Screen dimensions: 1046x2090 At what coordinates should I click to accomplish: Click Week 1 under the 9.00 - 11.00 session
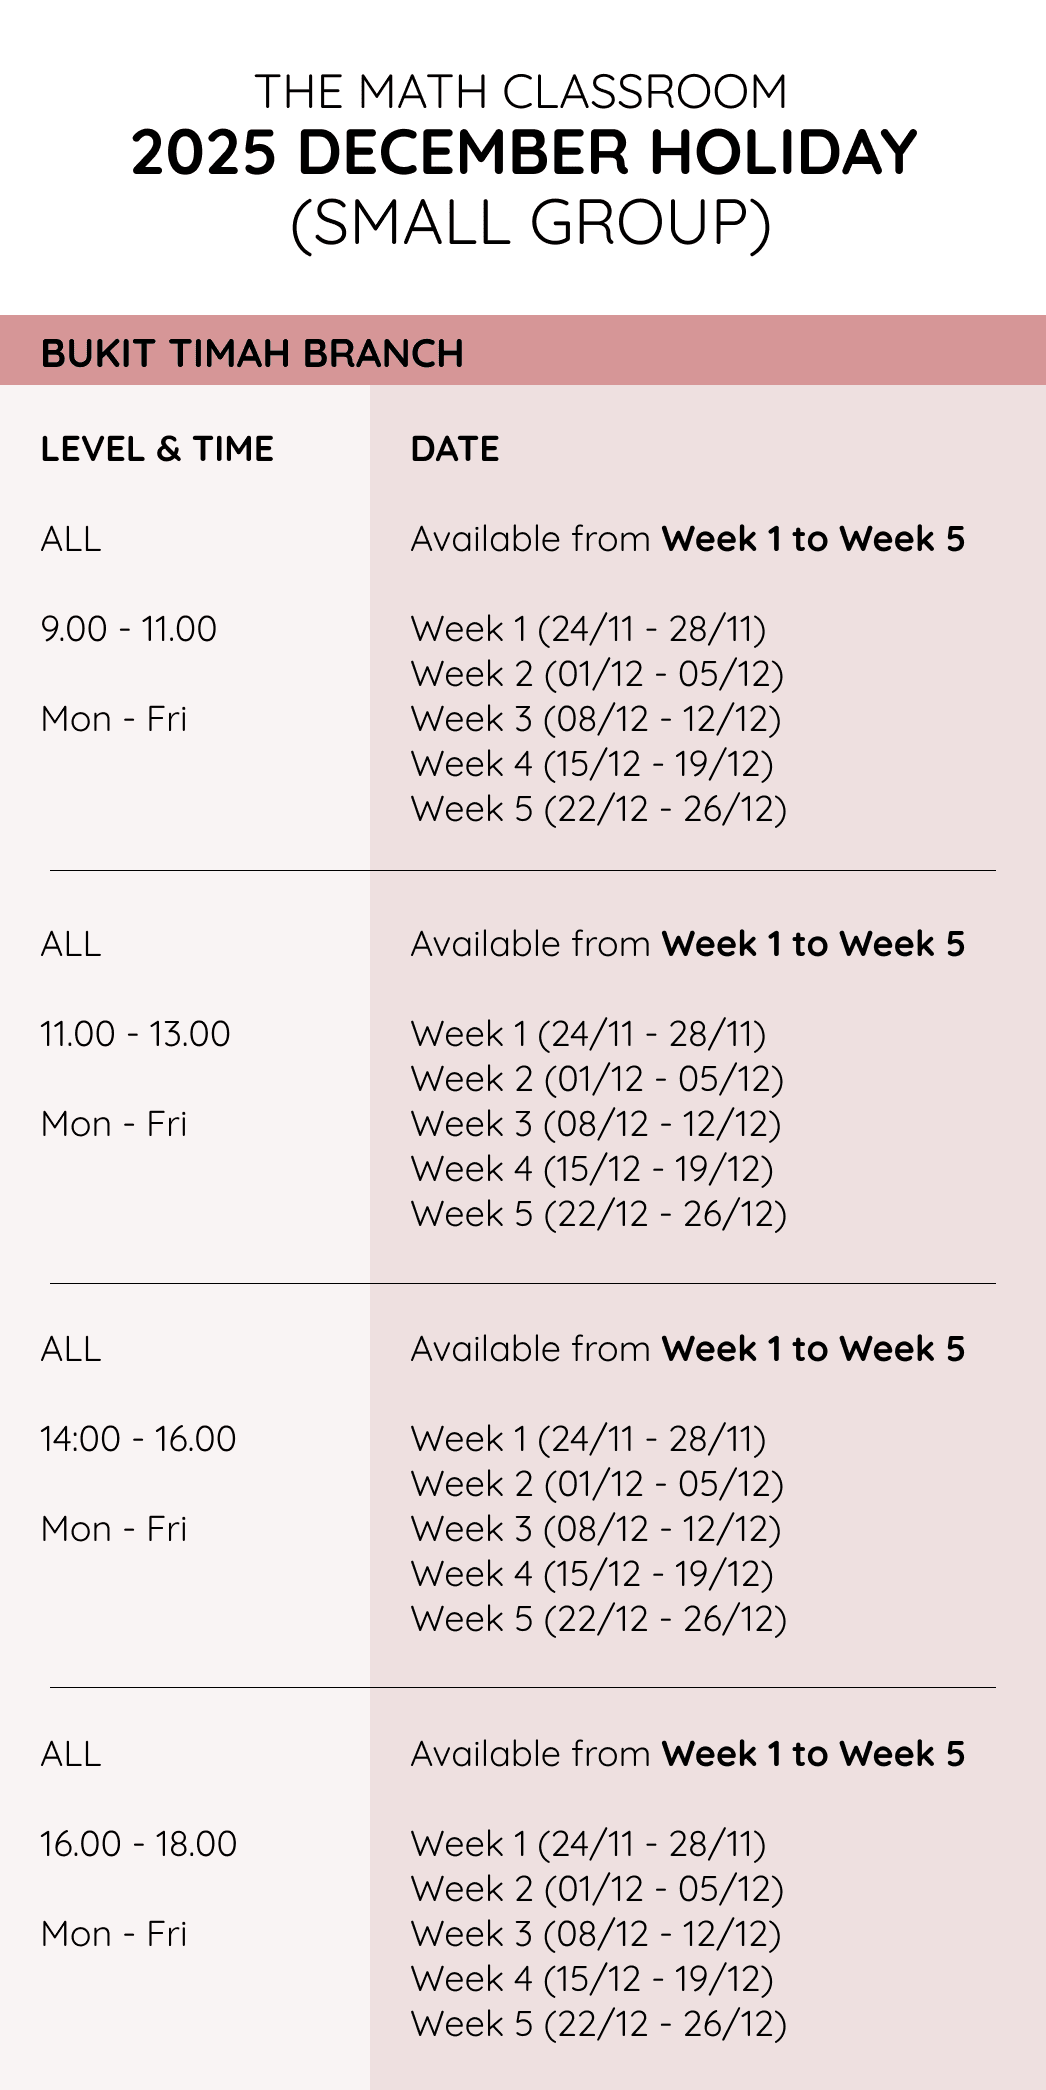pyautogui.click(x=588, y=629)
